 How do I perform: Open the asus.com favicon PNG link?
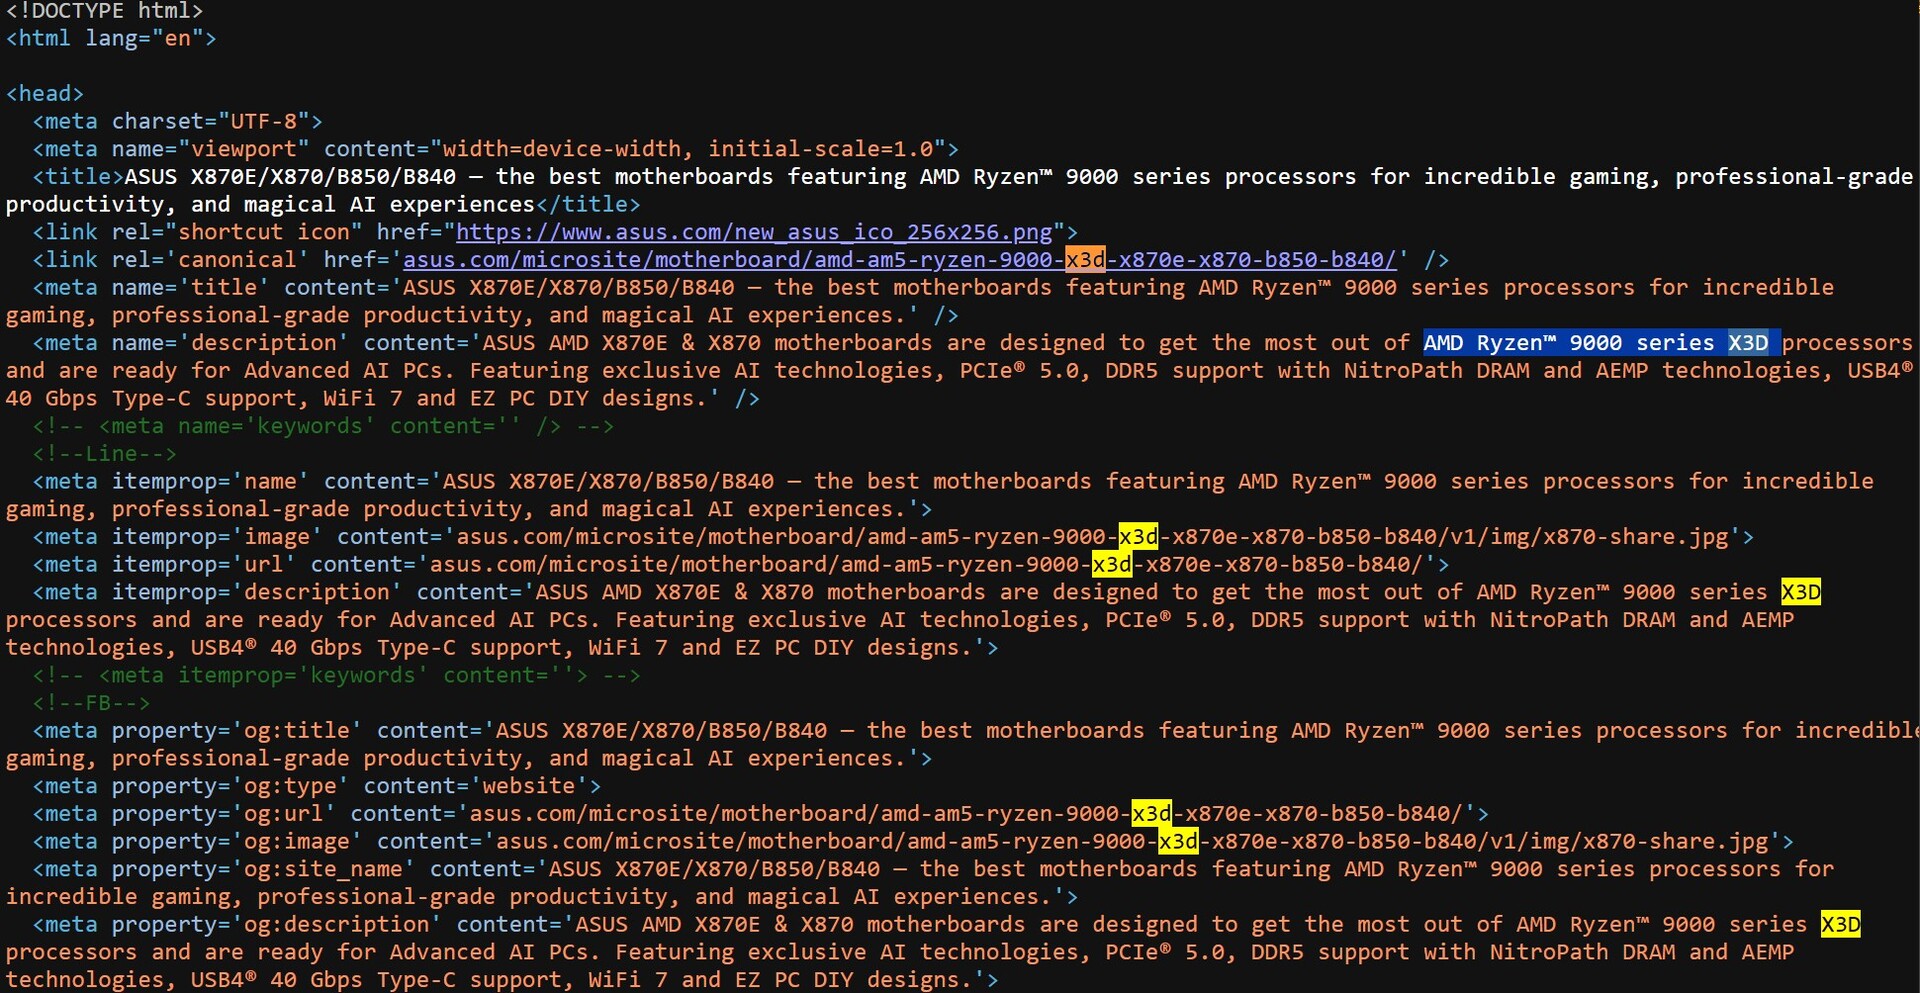coord(755,232)
